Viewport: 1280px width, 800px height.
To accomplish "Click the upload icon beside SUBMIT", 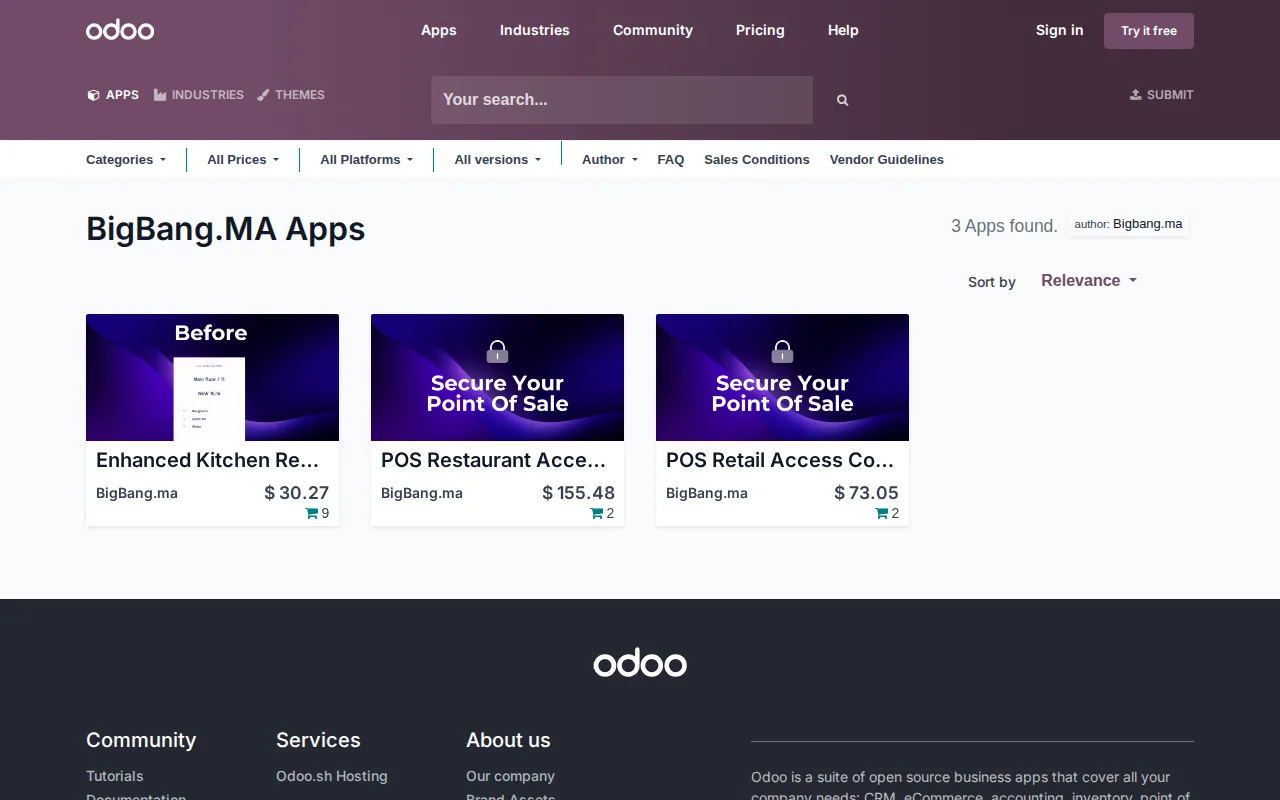I will click(x=1135, y=95).
